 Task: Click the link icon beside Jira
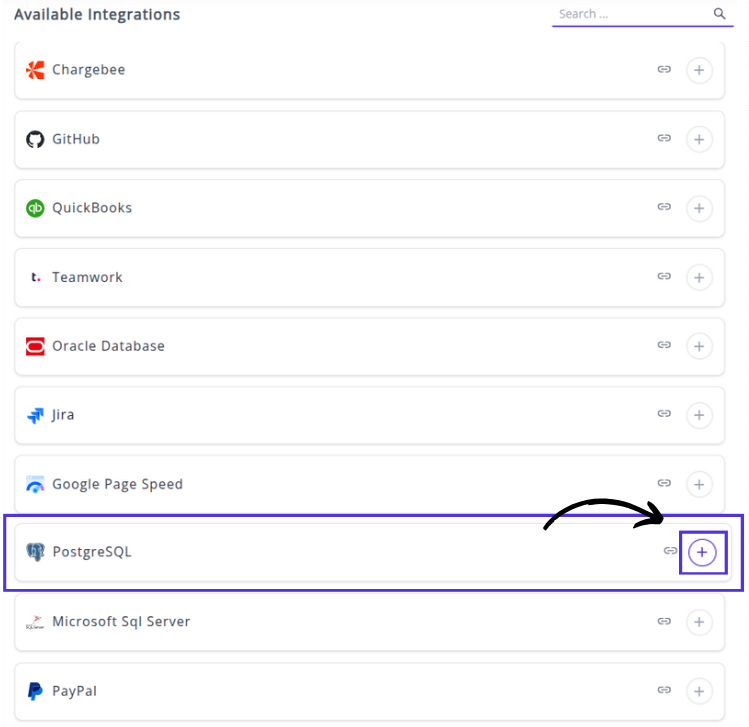point(664,415)
